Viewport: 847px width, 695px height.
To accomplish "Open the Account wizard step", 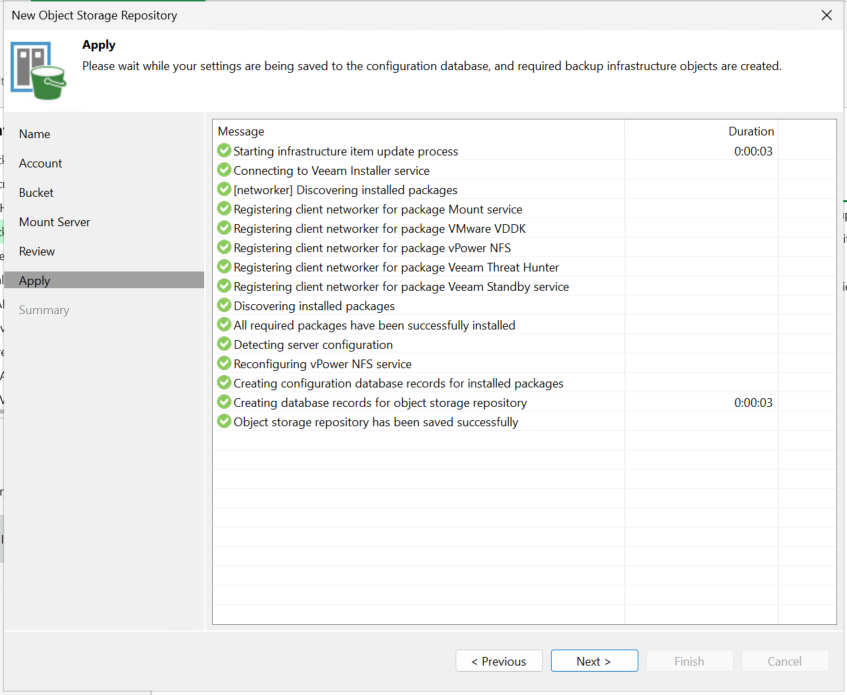I will click(x=41, y=163).
